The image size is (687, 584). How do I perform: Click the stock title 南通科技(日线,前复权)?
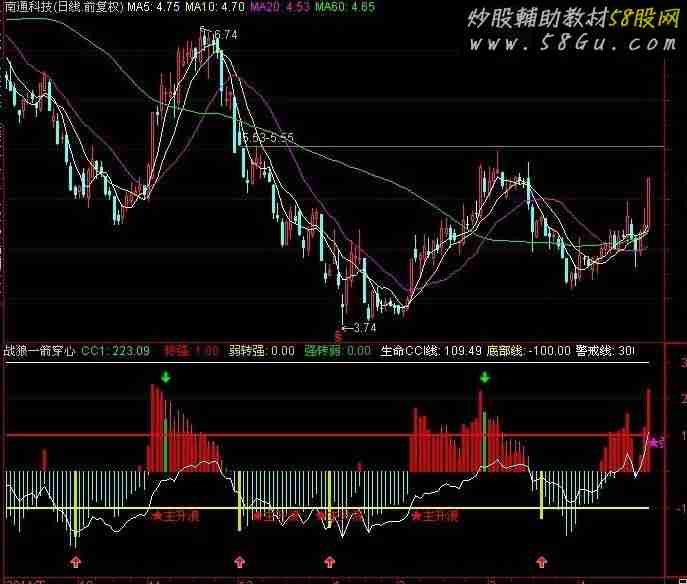click(62, 7)
